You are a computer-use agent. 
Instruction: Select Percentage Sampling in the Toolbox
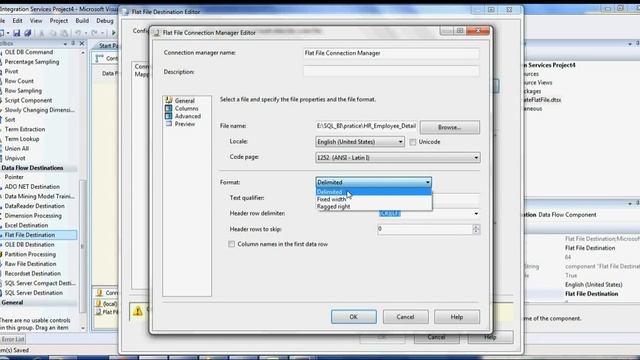coord(32,62)
